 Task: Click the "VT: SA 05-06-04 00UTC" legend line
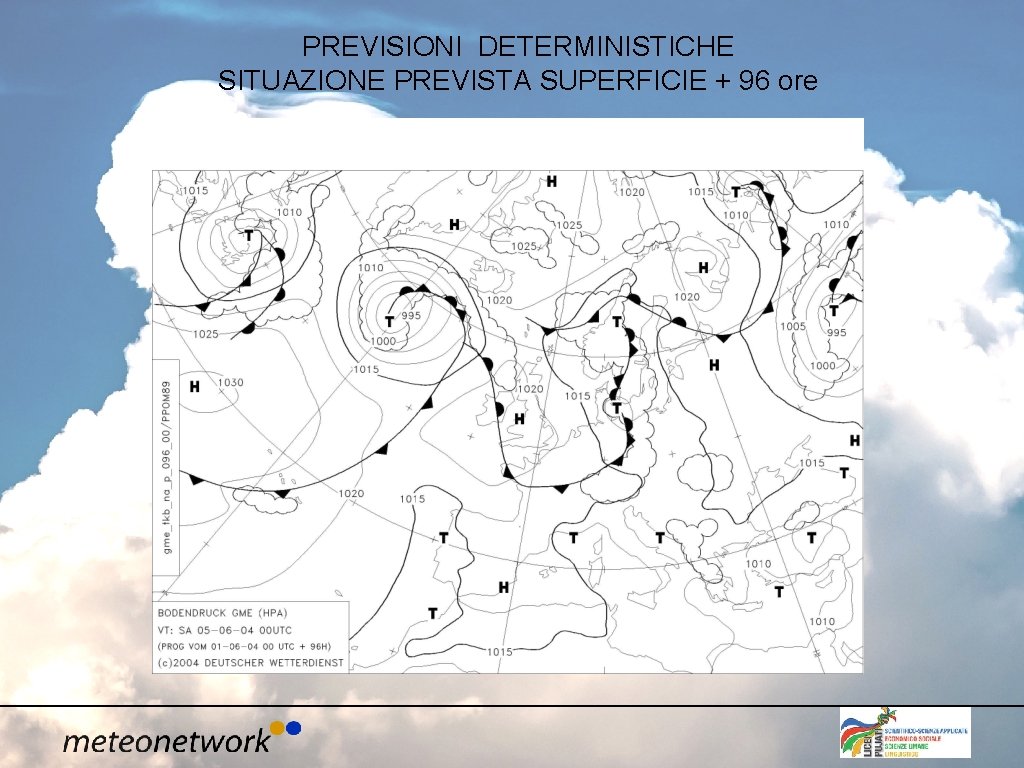(225, 631)
